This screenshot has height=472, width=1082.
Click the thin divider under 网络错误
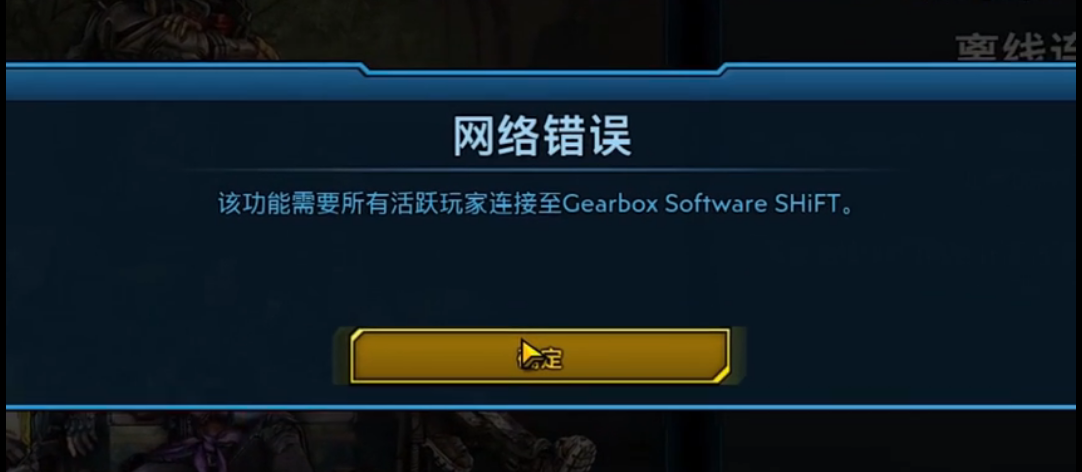(542, 170)
